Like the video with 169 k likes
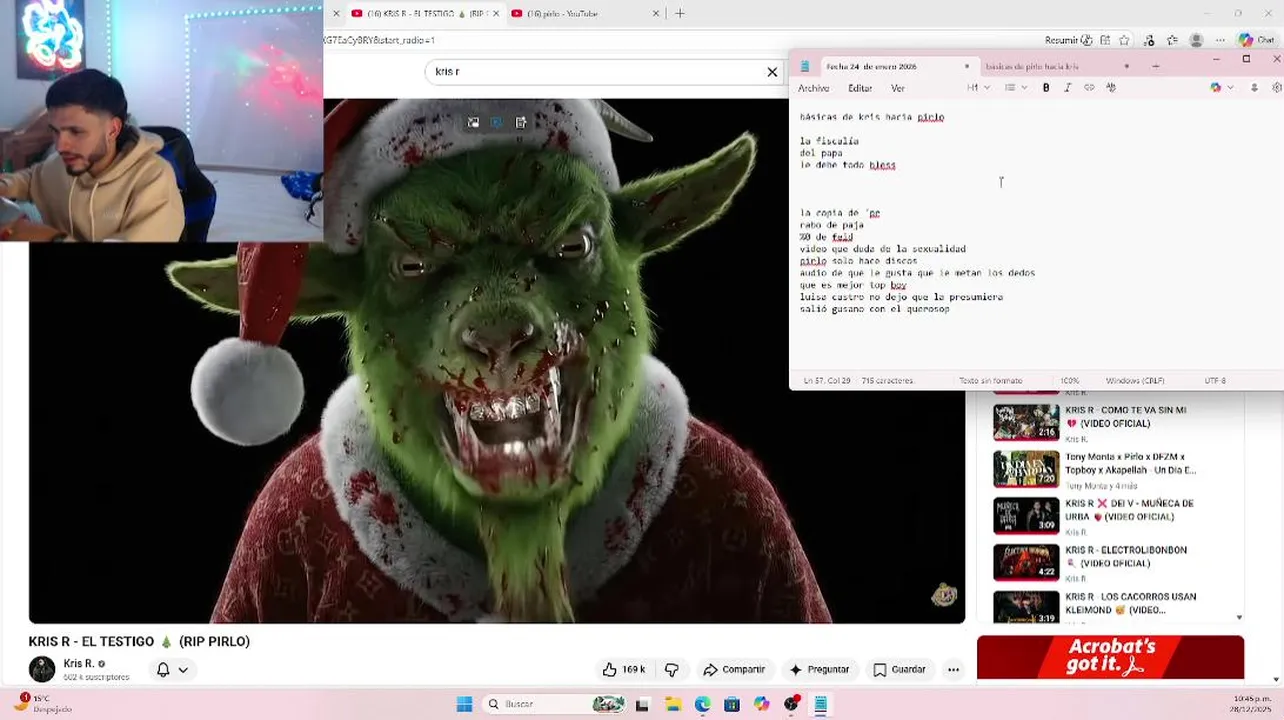The image size is (1284, 720). 623,670
